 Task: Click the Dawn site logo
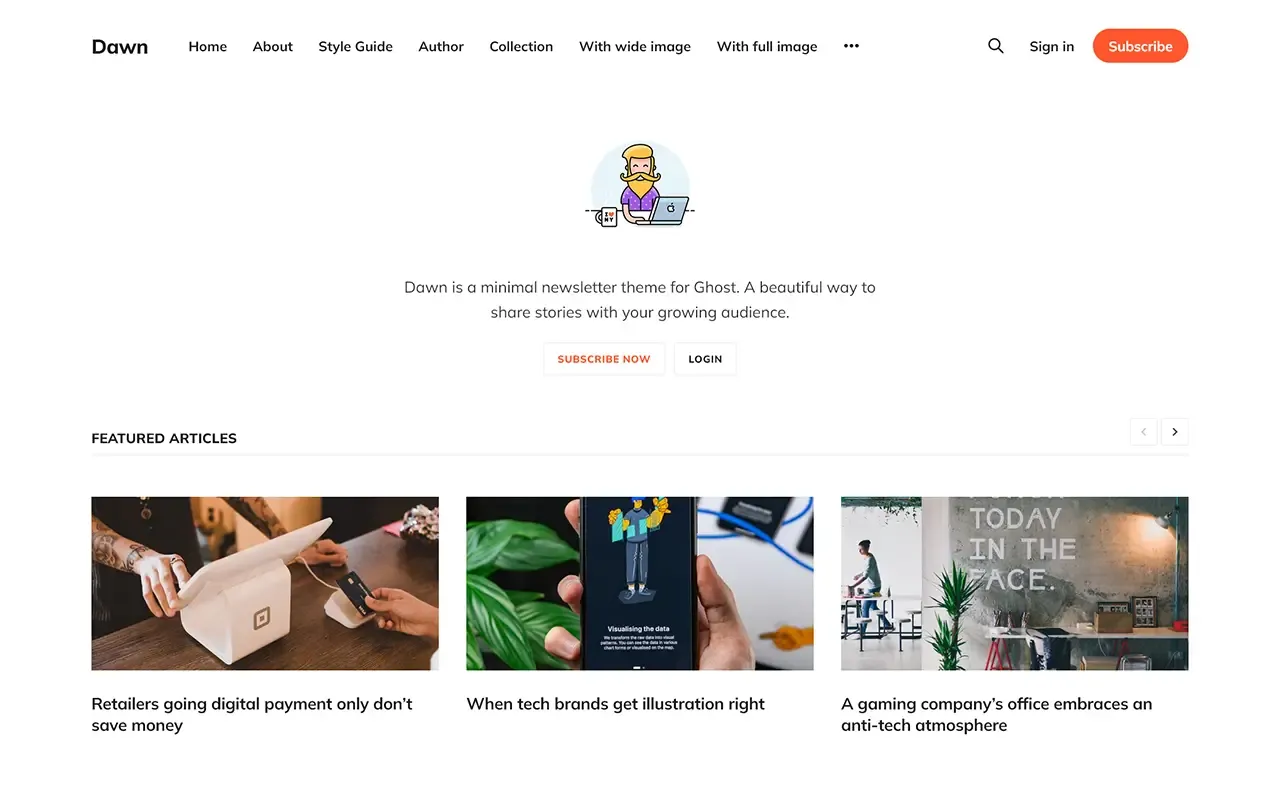pos(120,46)
